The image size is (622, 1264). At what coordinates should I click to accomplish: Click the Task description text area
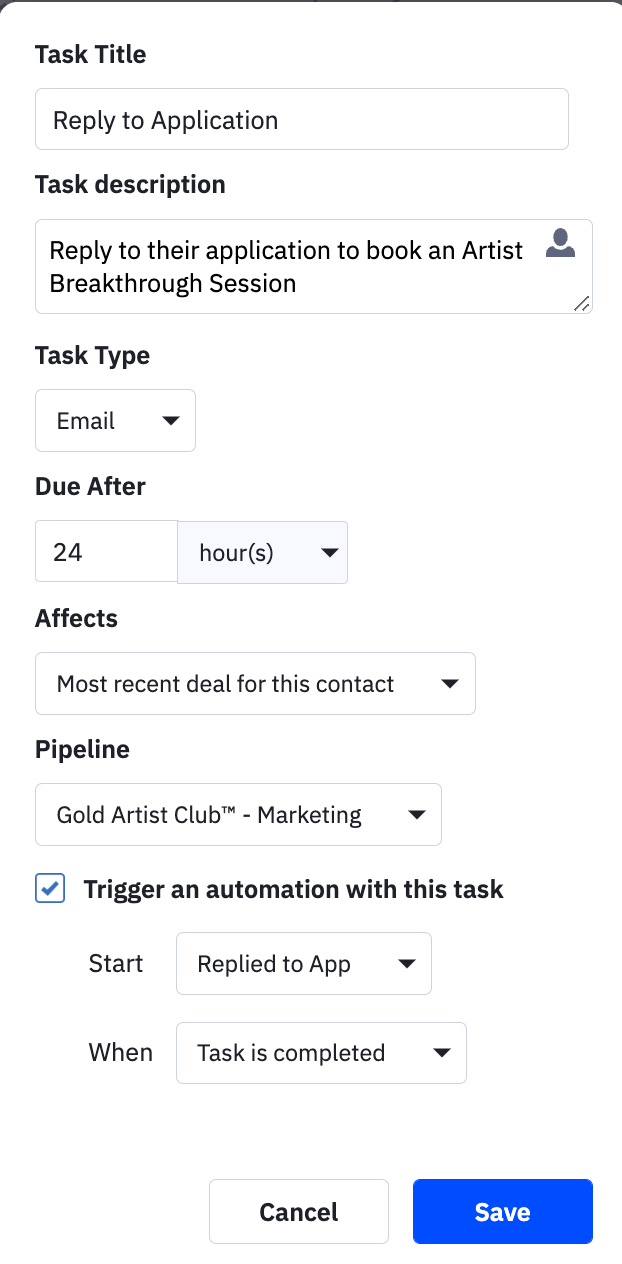click(314, 267)
